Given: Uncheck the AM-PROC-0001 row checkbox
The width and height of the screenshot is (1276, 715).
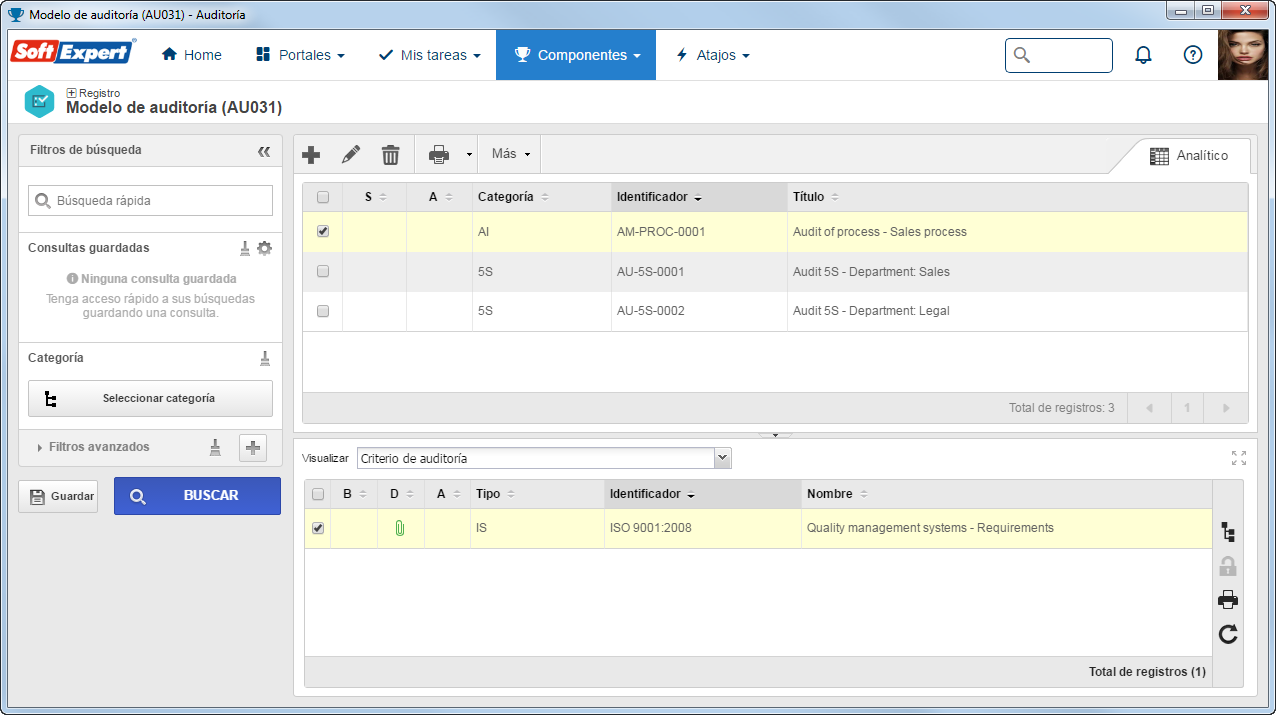Looking at the screenshot, I should point(322,231).
